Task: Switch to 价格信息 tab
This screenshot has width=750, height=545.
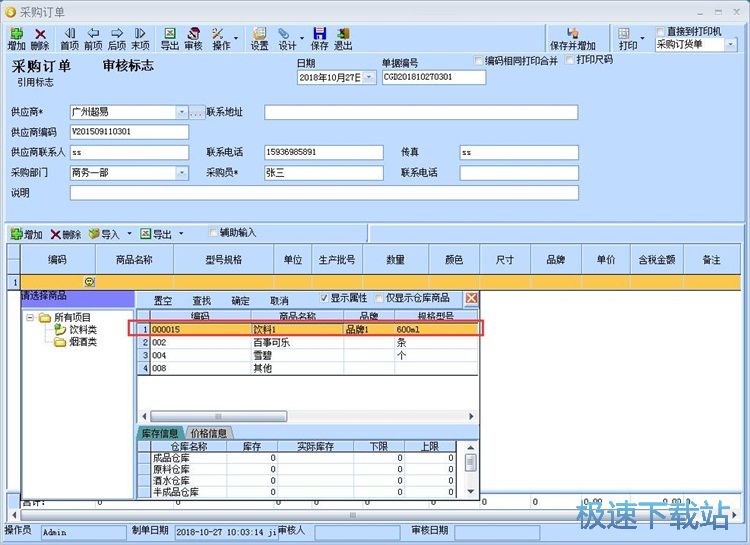Action: coord(209,433)
